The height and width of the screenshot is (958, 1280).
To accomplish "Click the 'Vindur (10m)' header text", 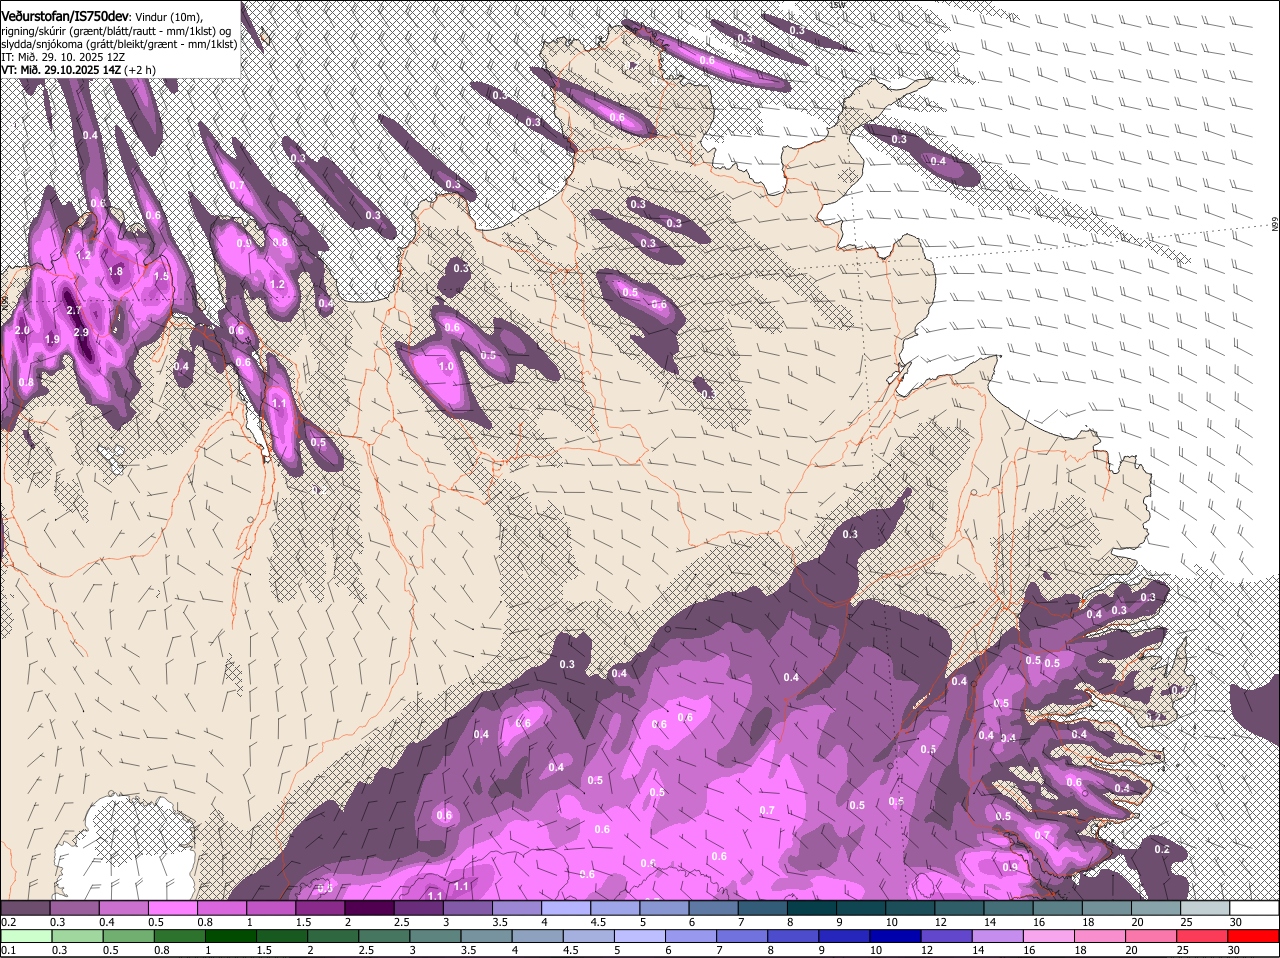I will pos(168,18).
